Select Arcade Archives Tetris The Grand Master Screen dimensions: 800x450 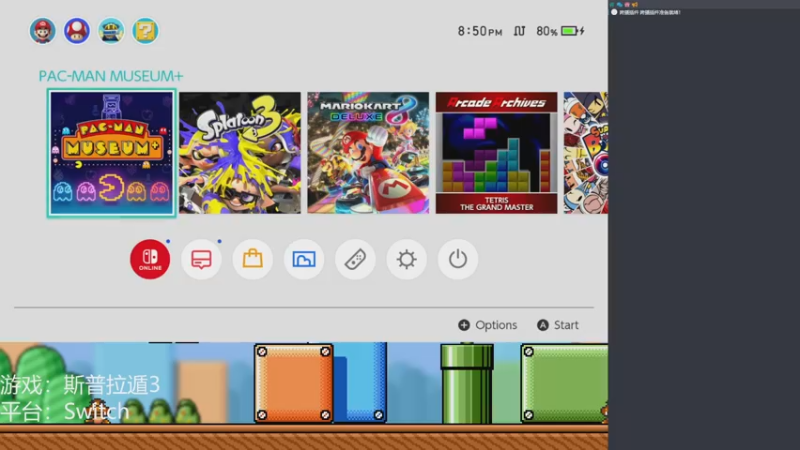click(x=496, y=153)
